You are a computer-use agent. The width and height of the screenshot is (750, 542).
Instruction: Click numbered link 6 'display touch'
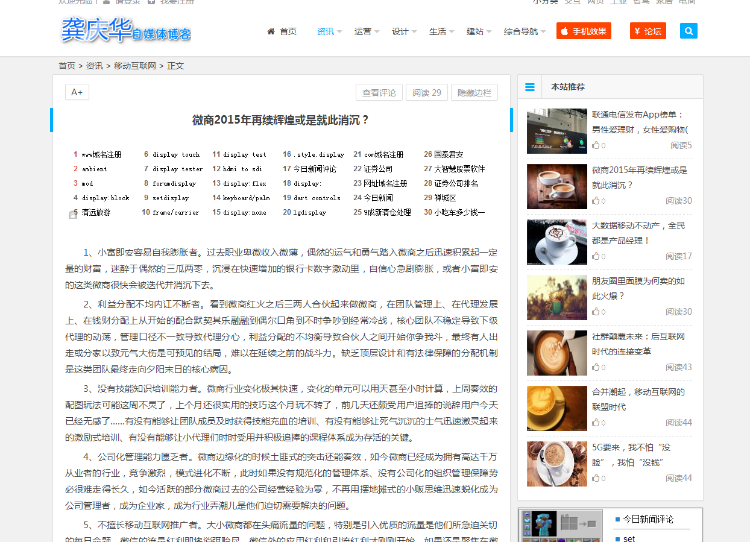click(x=176, y=155)
